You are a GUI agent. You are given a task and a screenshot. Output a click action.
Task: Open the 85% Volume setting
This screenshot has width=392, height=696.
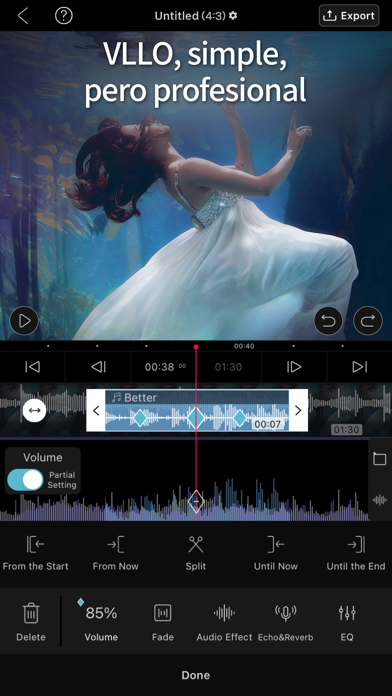click(x=101, y=622)
